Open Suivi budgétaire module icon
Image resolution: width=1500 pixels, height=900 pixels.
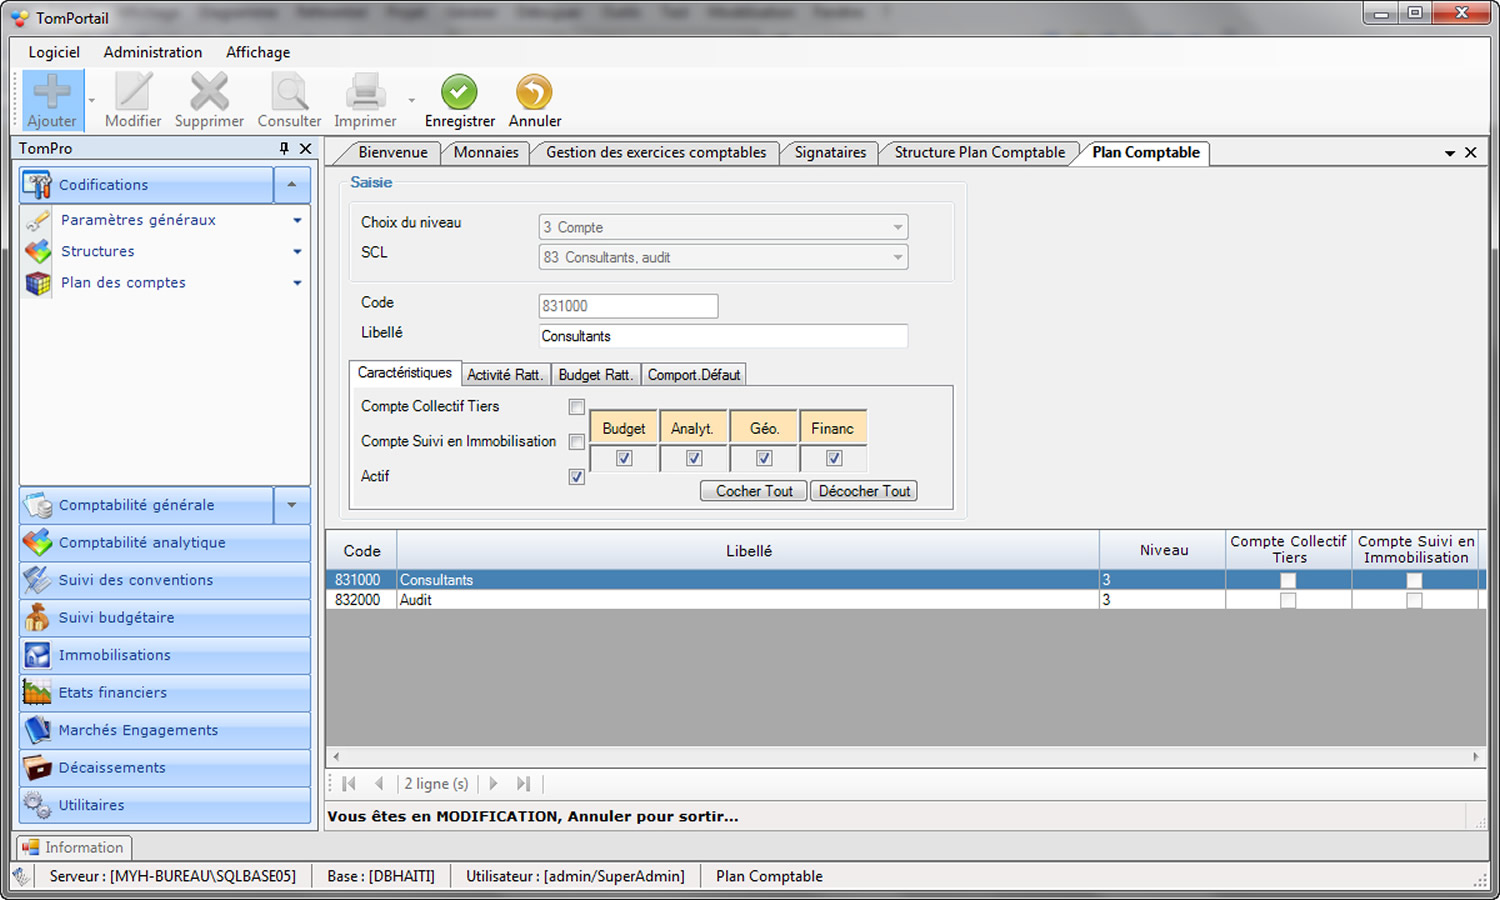(38, 617)
